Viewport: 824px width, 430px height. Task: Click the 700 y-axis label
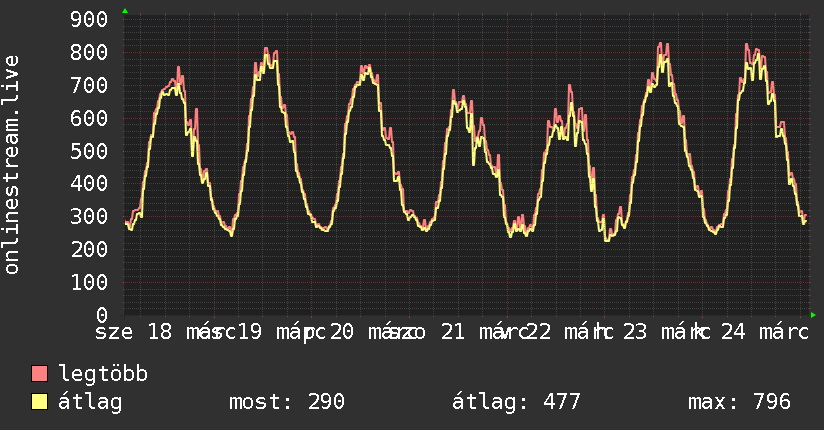coord(89,85)
